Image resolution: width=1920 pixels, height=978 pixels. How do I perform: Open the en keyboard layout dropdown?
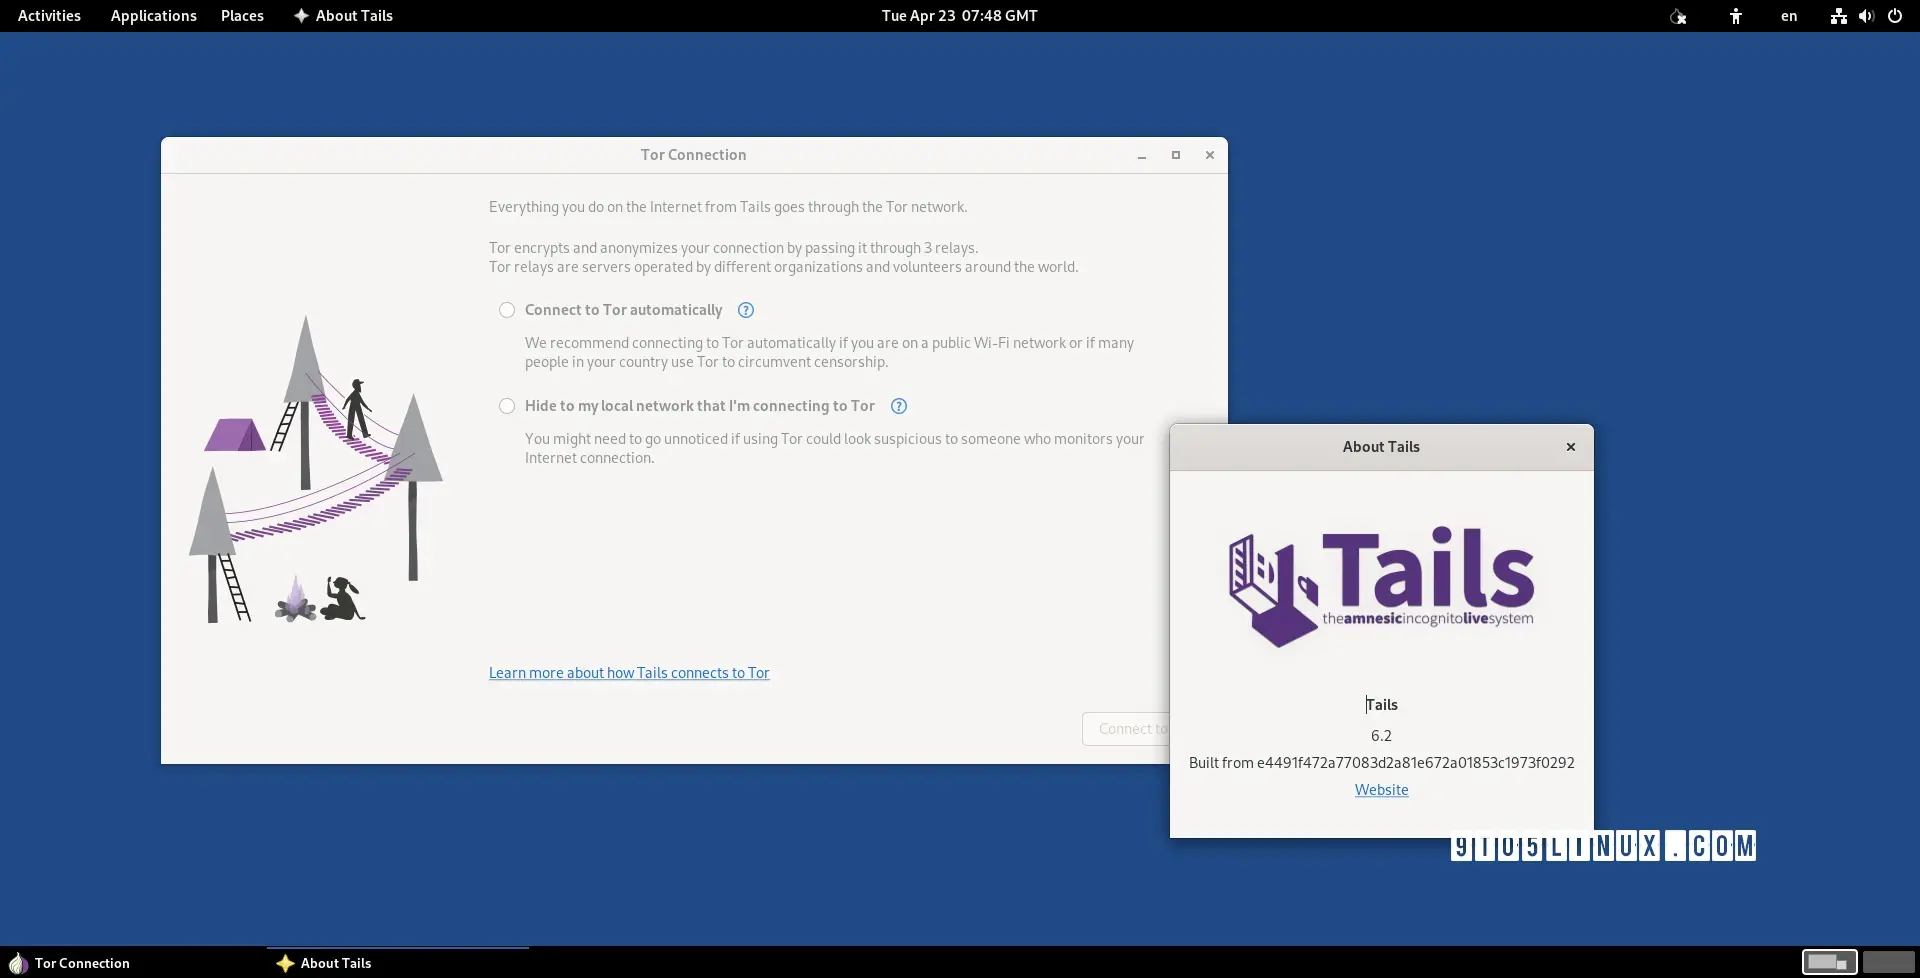(x=1789, y=16)
